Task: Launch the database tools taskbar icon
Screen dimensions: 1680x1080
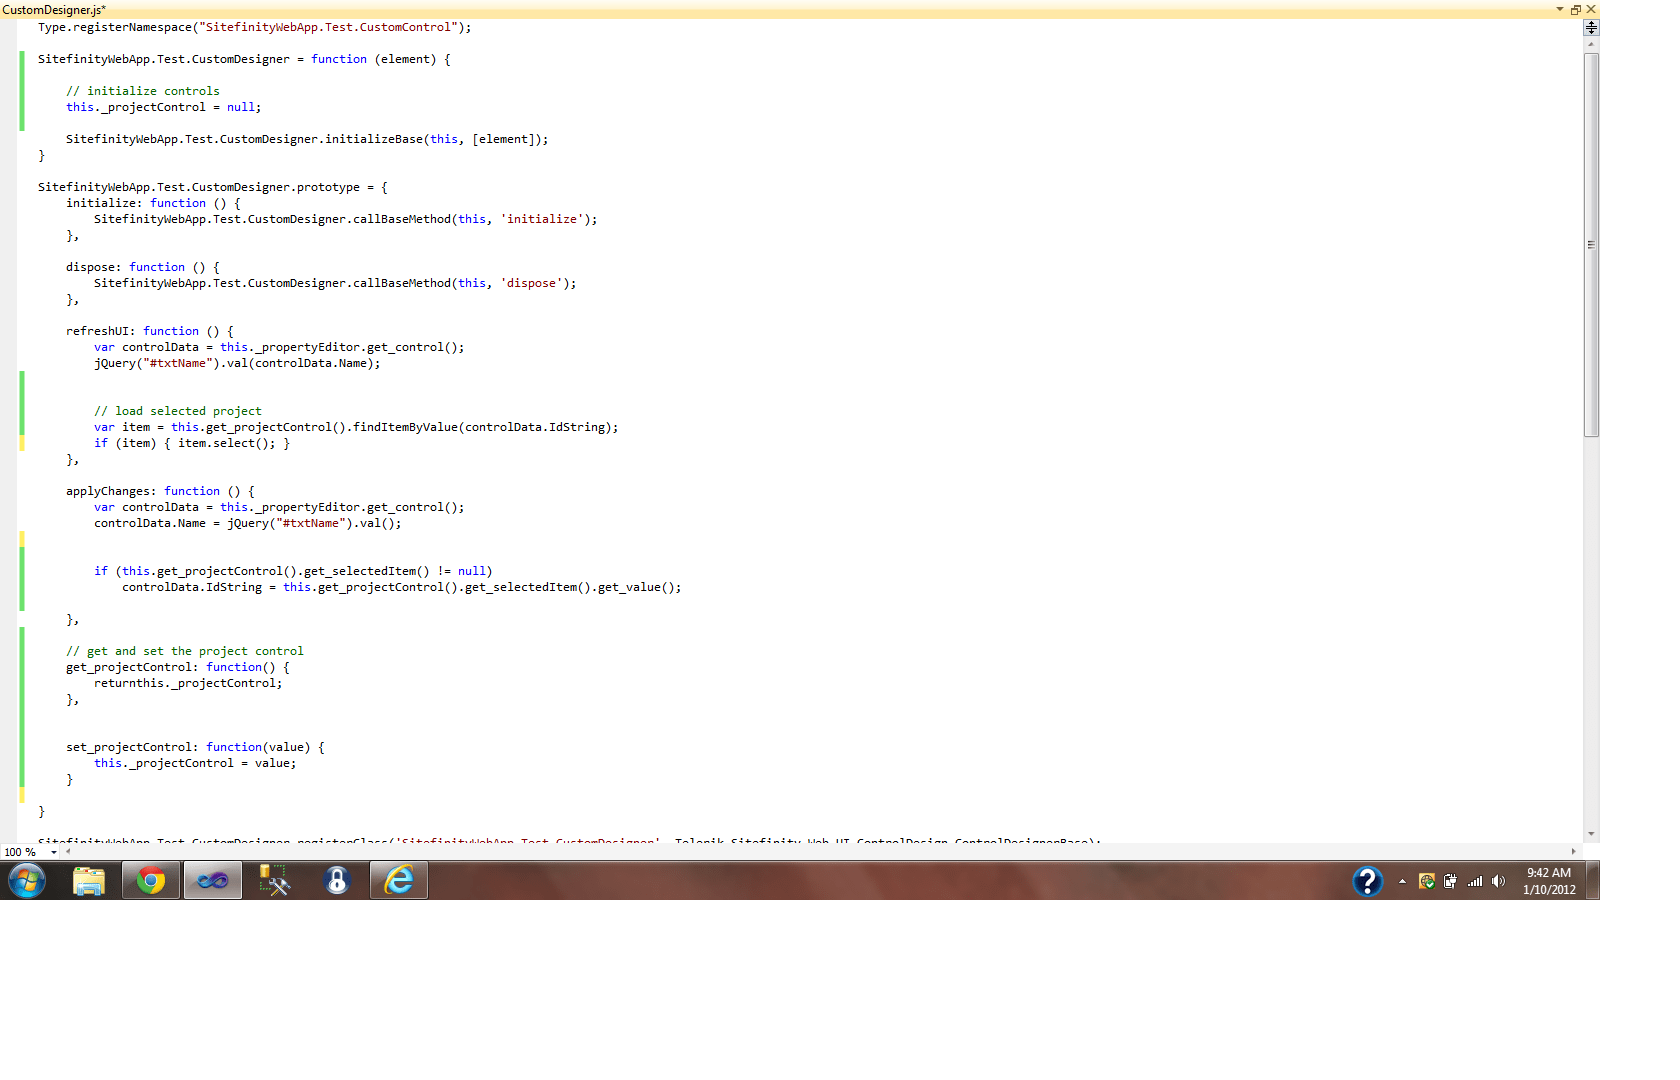Action: pyautogui.click(x=275, y=881)
